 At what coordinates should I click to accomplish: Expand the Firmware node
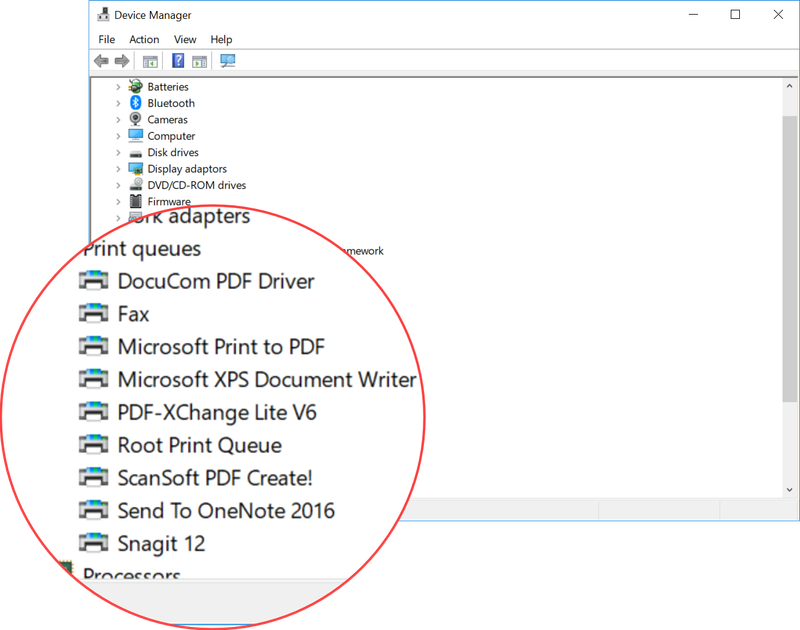(118, 201)
